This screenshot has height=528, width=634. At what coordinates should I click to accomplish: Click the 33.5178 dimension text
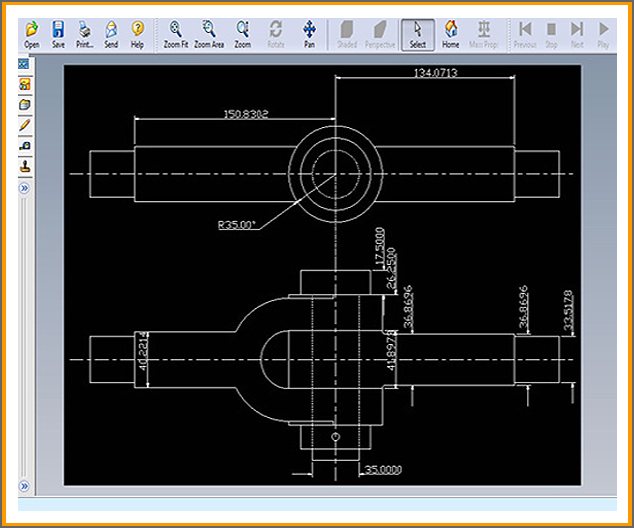tap(568, 310)
